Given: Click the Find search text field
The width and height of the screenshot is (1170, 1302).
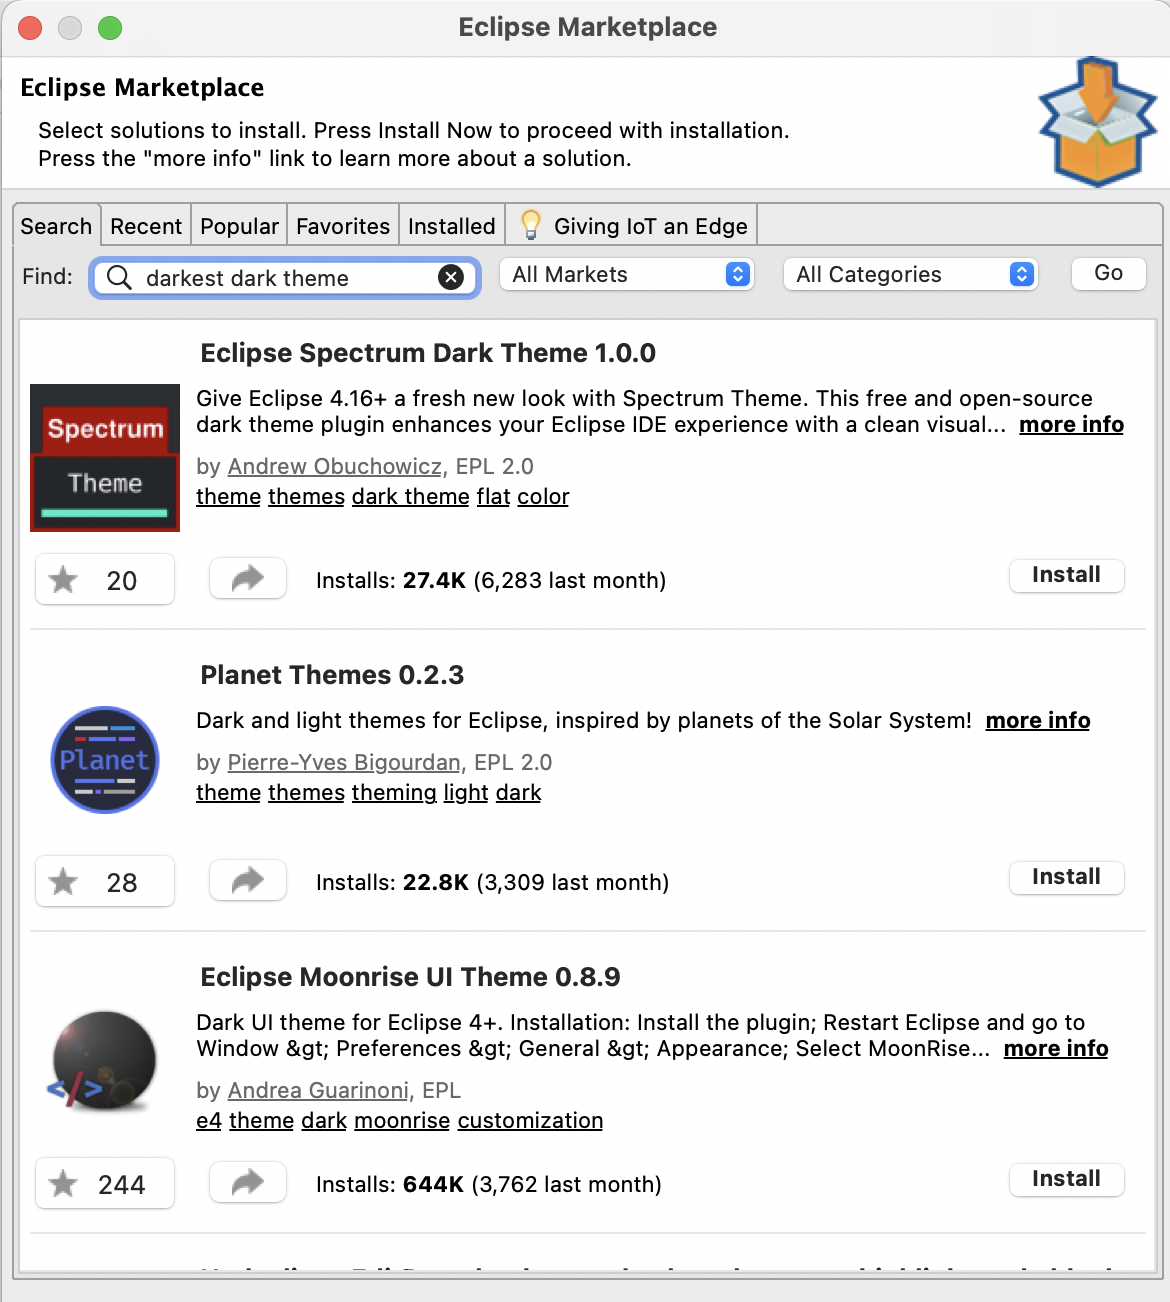Looking at the screenshot, I should point(286,277).
